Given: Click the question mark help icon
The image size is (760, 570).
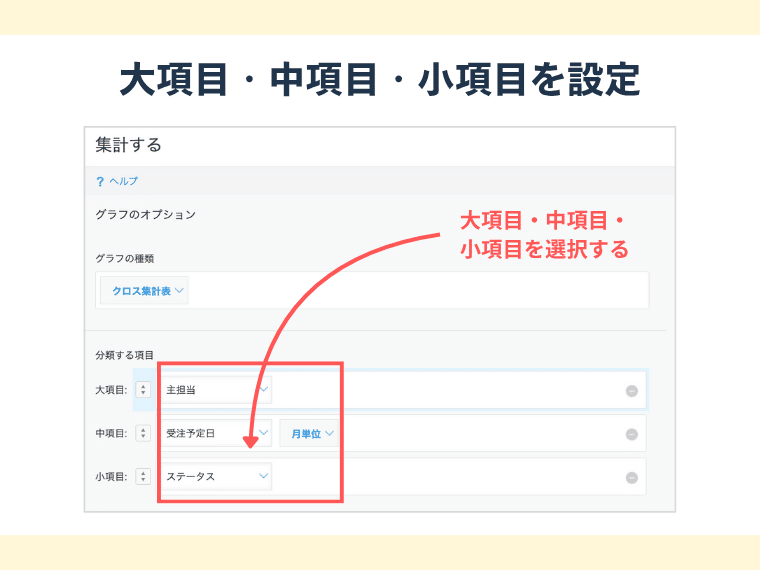Looking at the screenshot, I should (x=100, y=182).
